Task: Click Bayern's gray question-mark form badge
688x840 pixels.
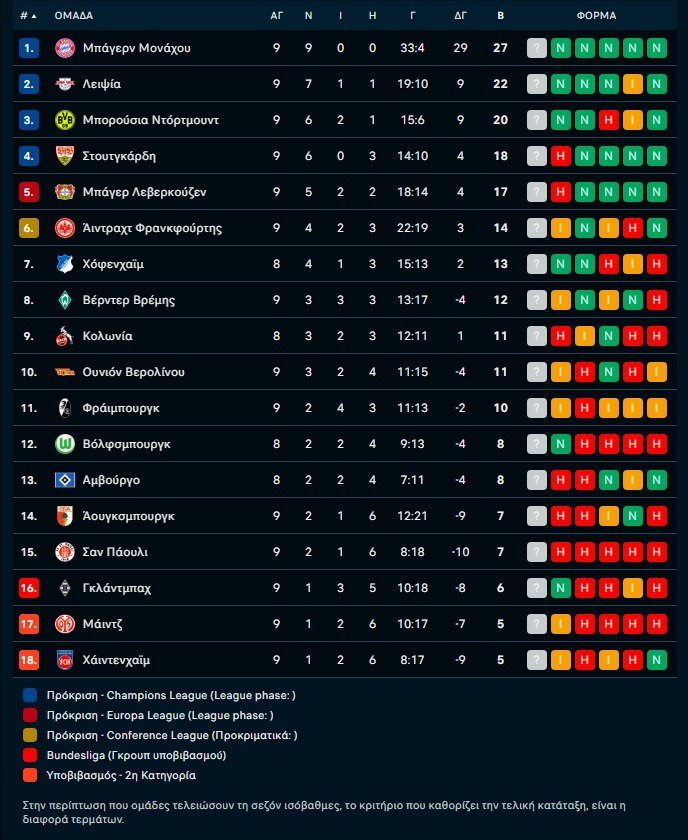Action: click(537, 48)
